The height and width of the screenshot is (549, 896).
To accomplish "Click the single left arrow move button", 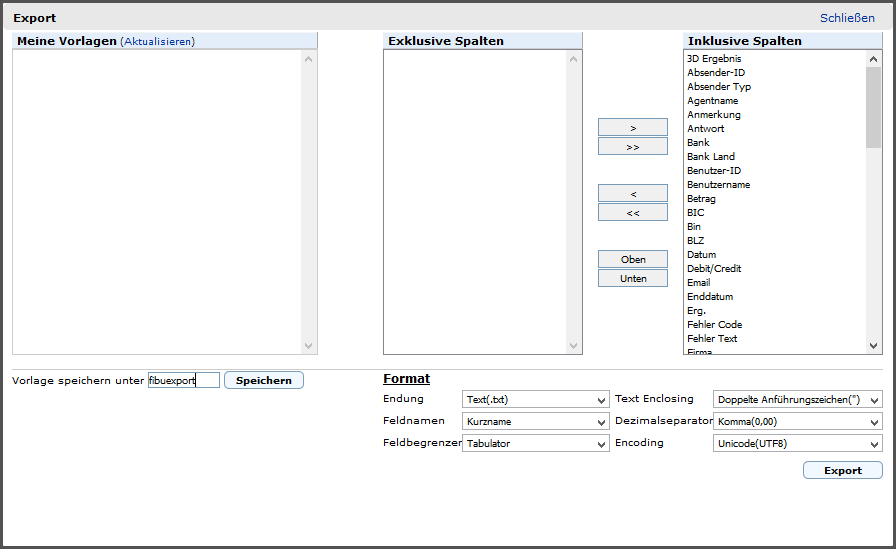I will tap(632, 194).
